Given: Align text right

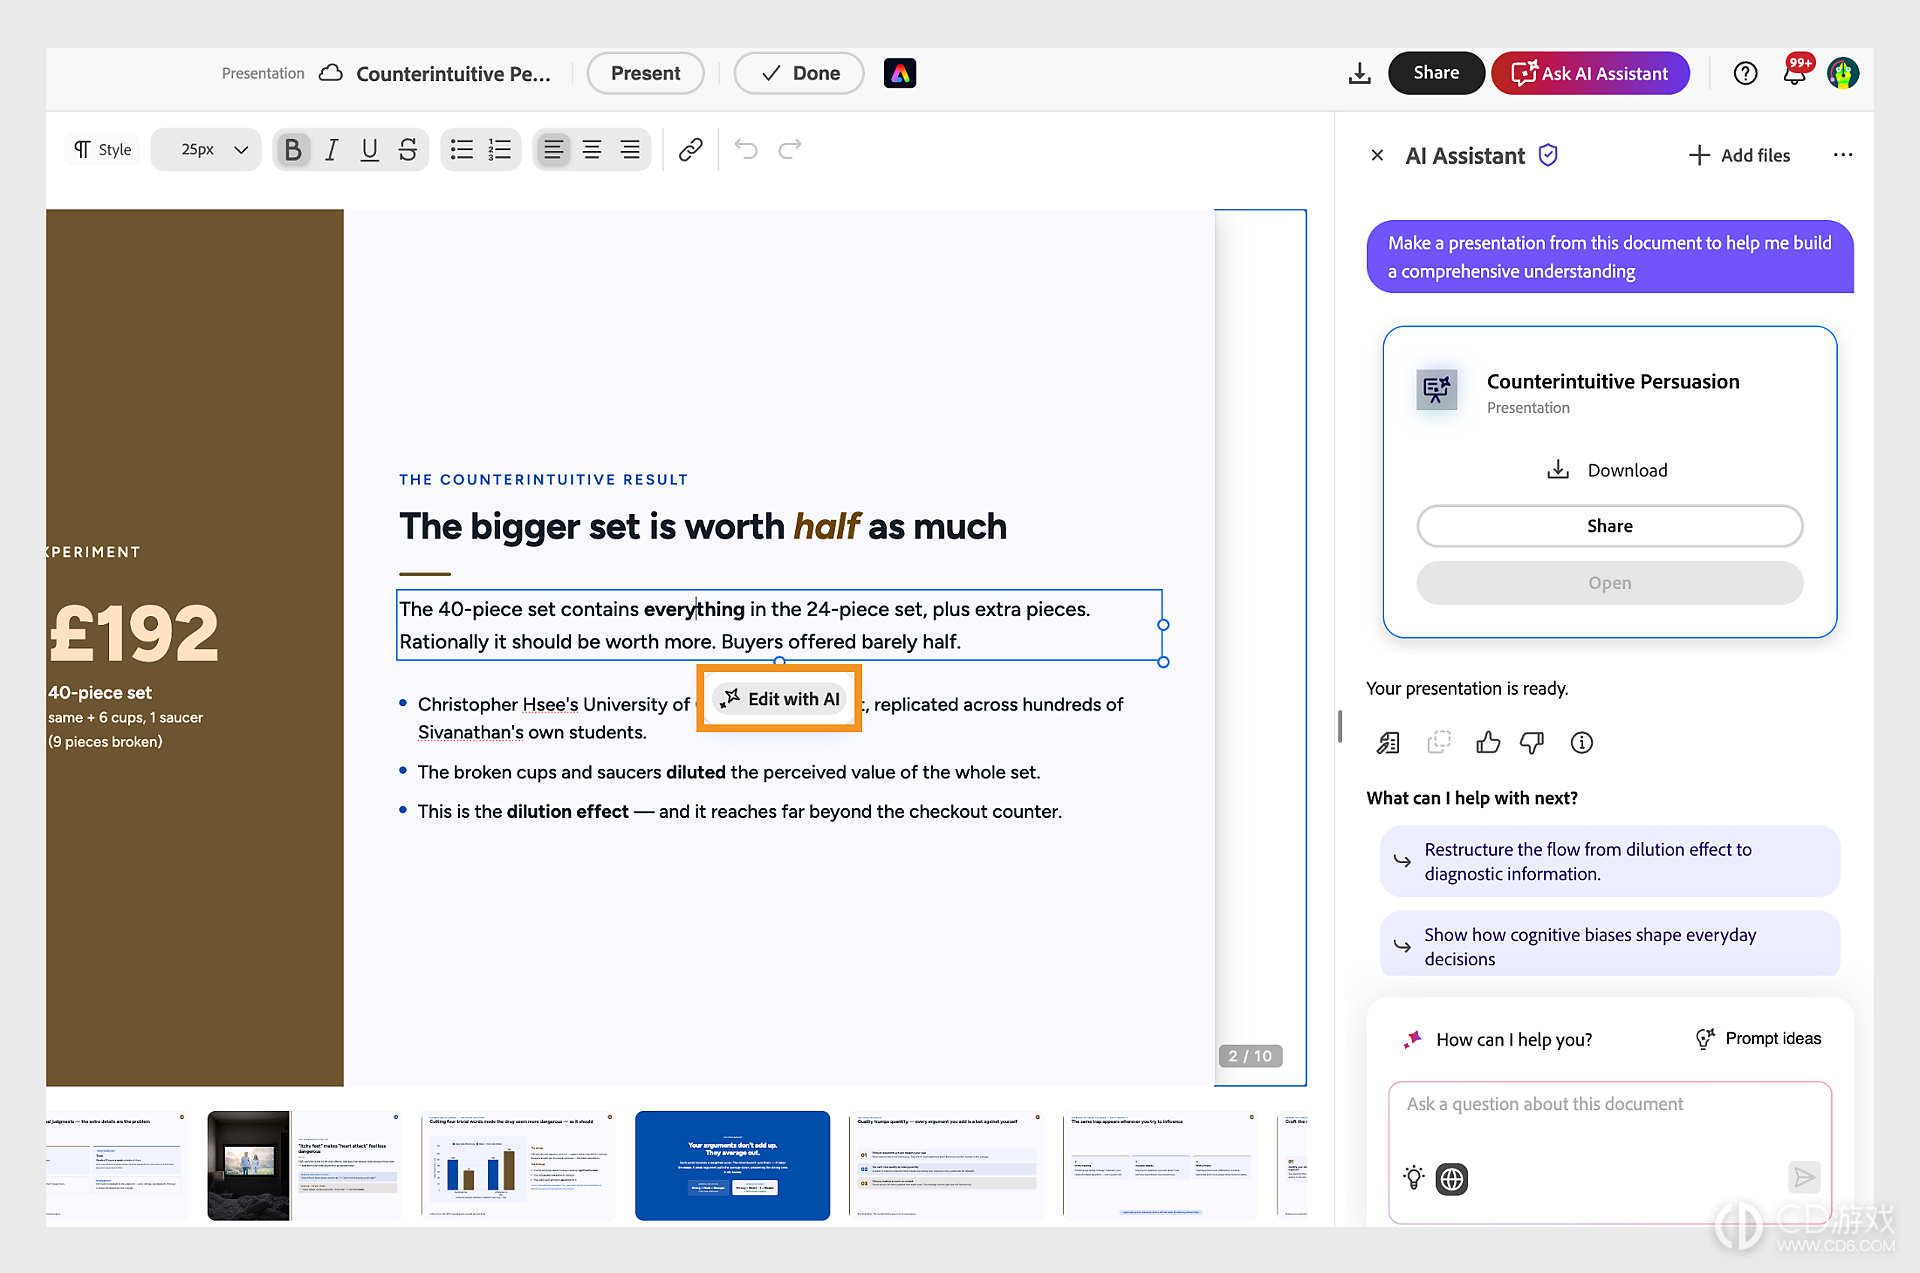Looking at the screenshot, I should click(630, 150).
